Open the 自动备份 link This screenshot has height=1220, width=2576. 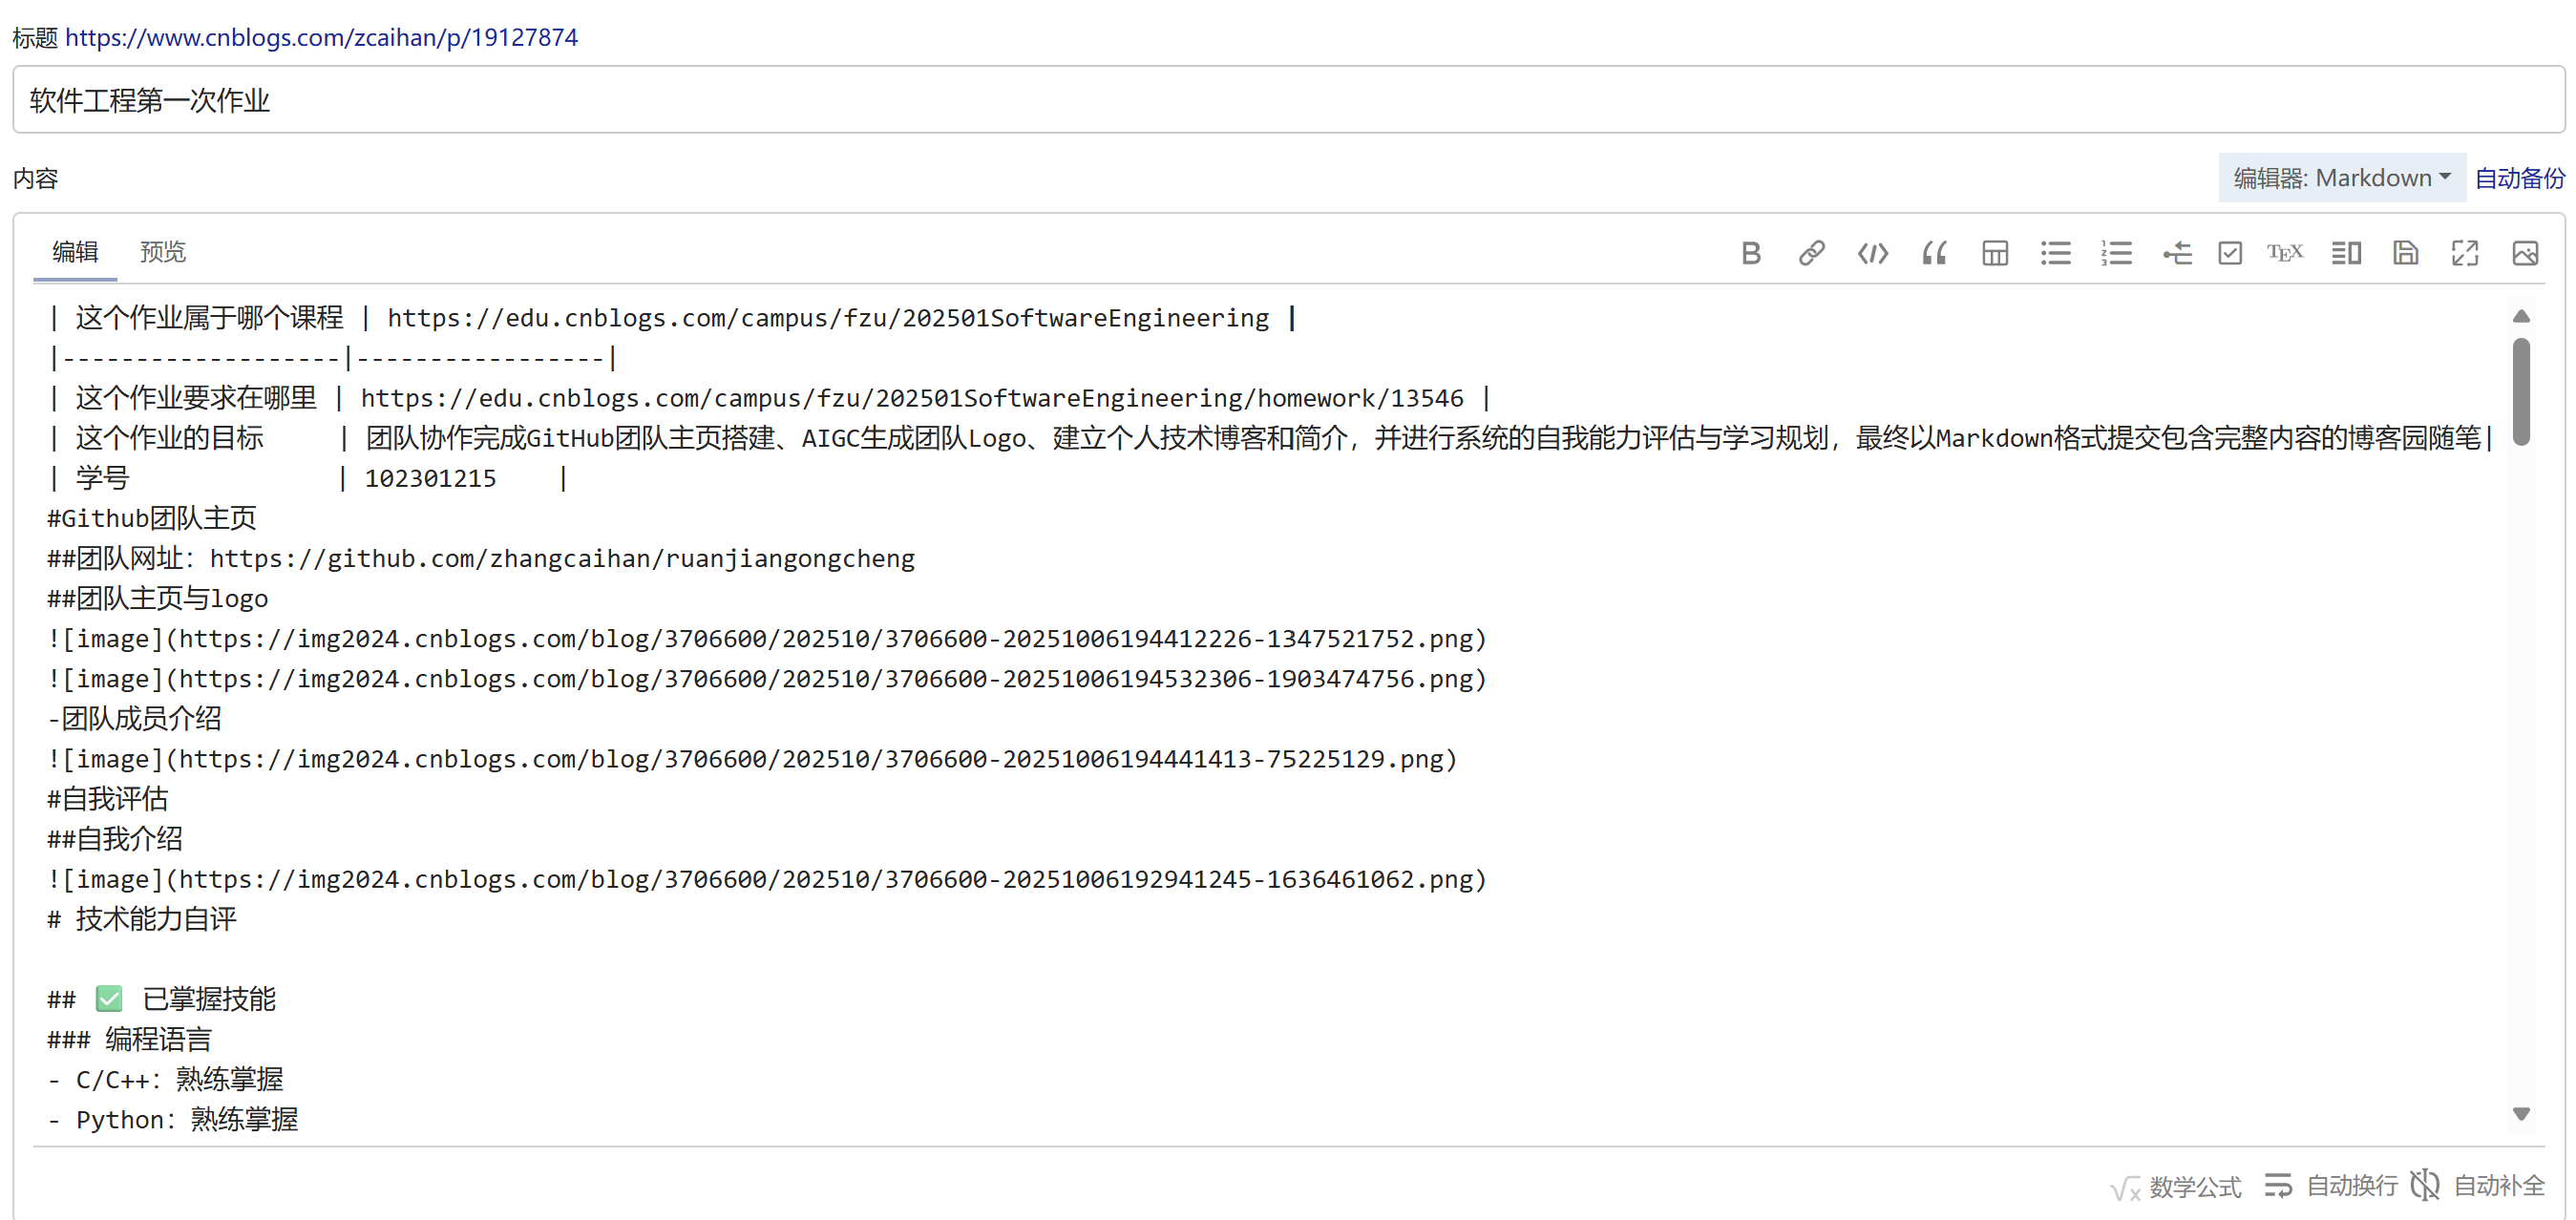2518,178
